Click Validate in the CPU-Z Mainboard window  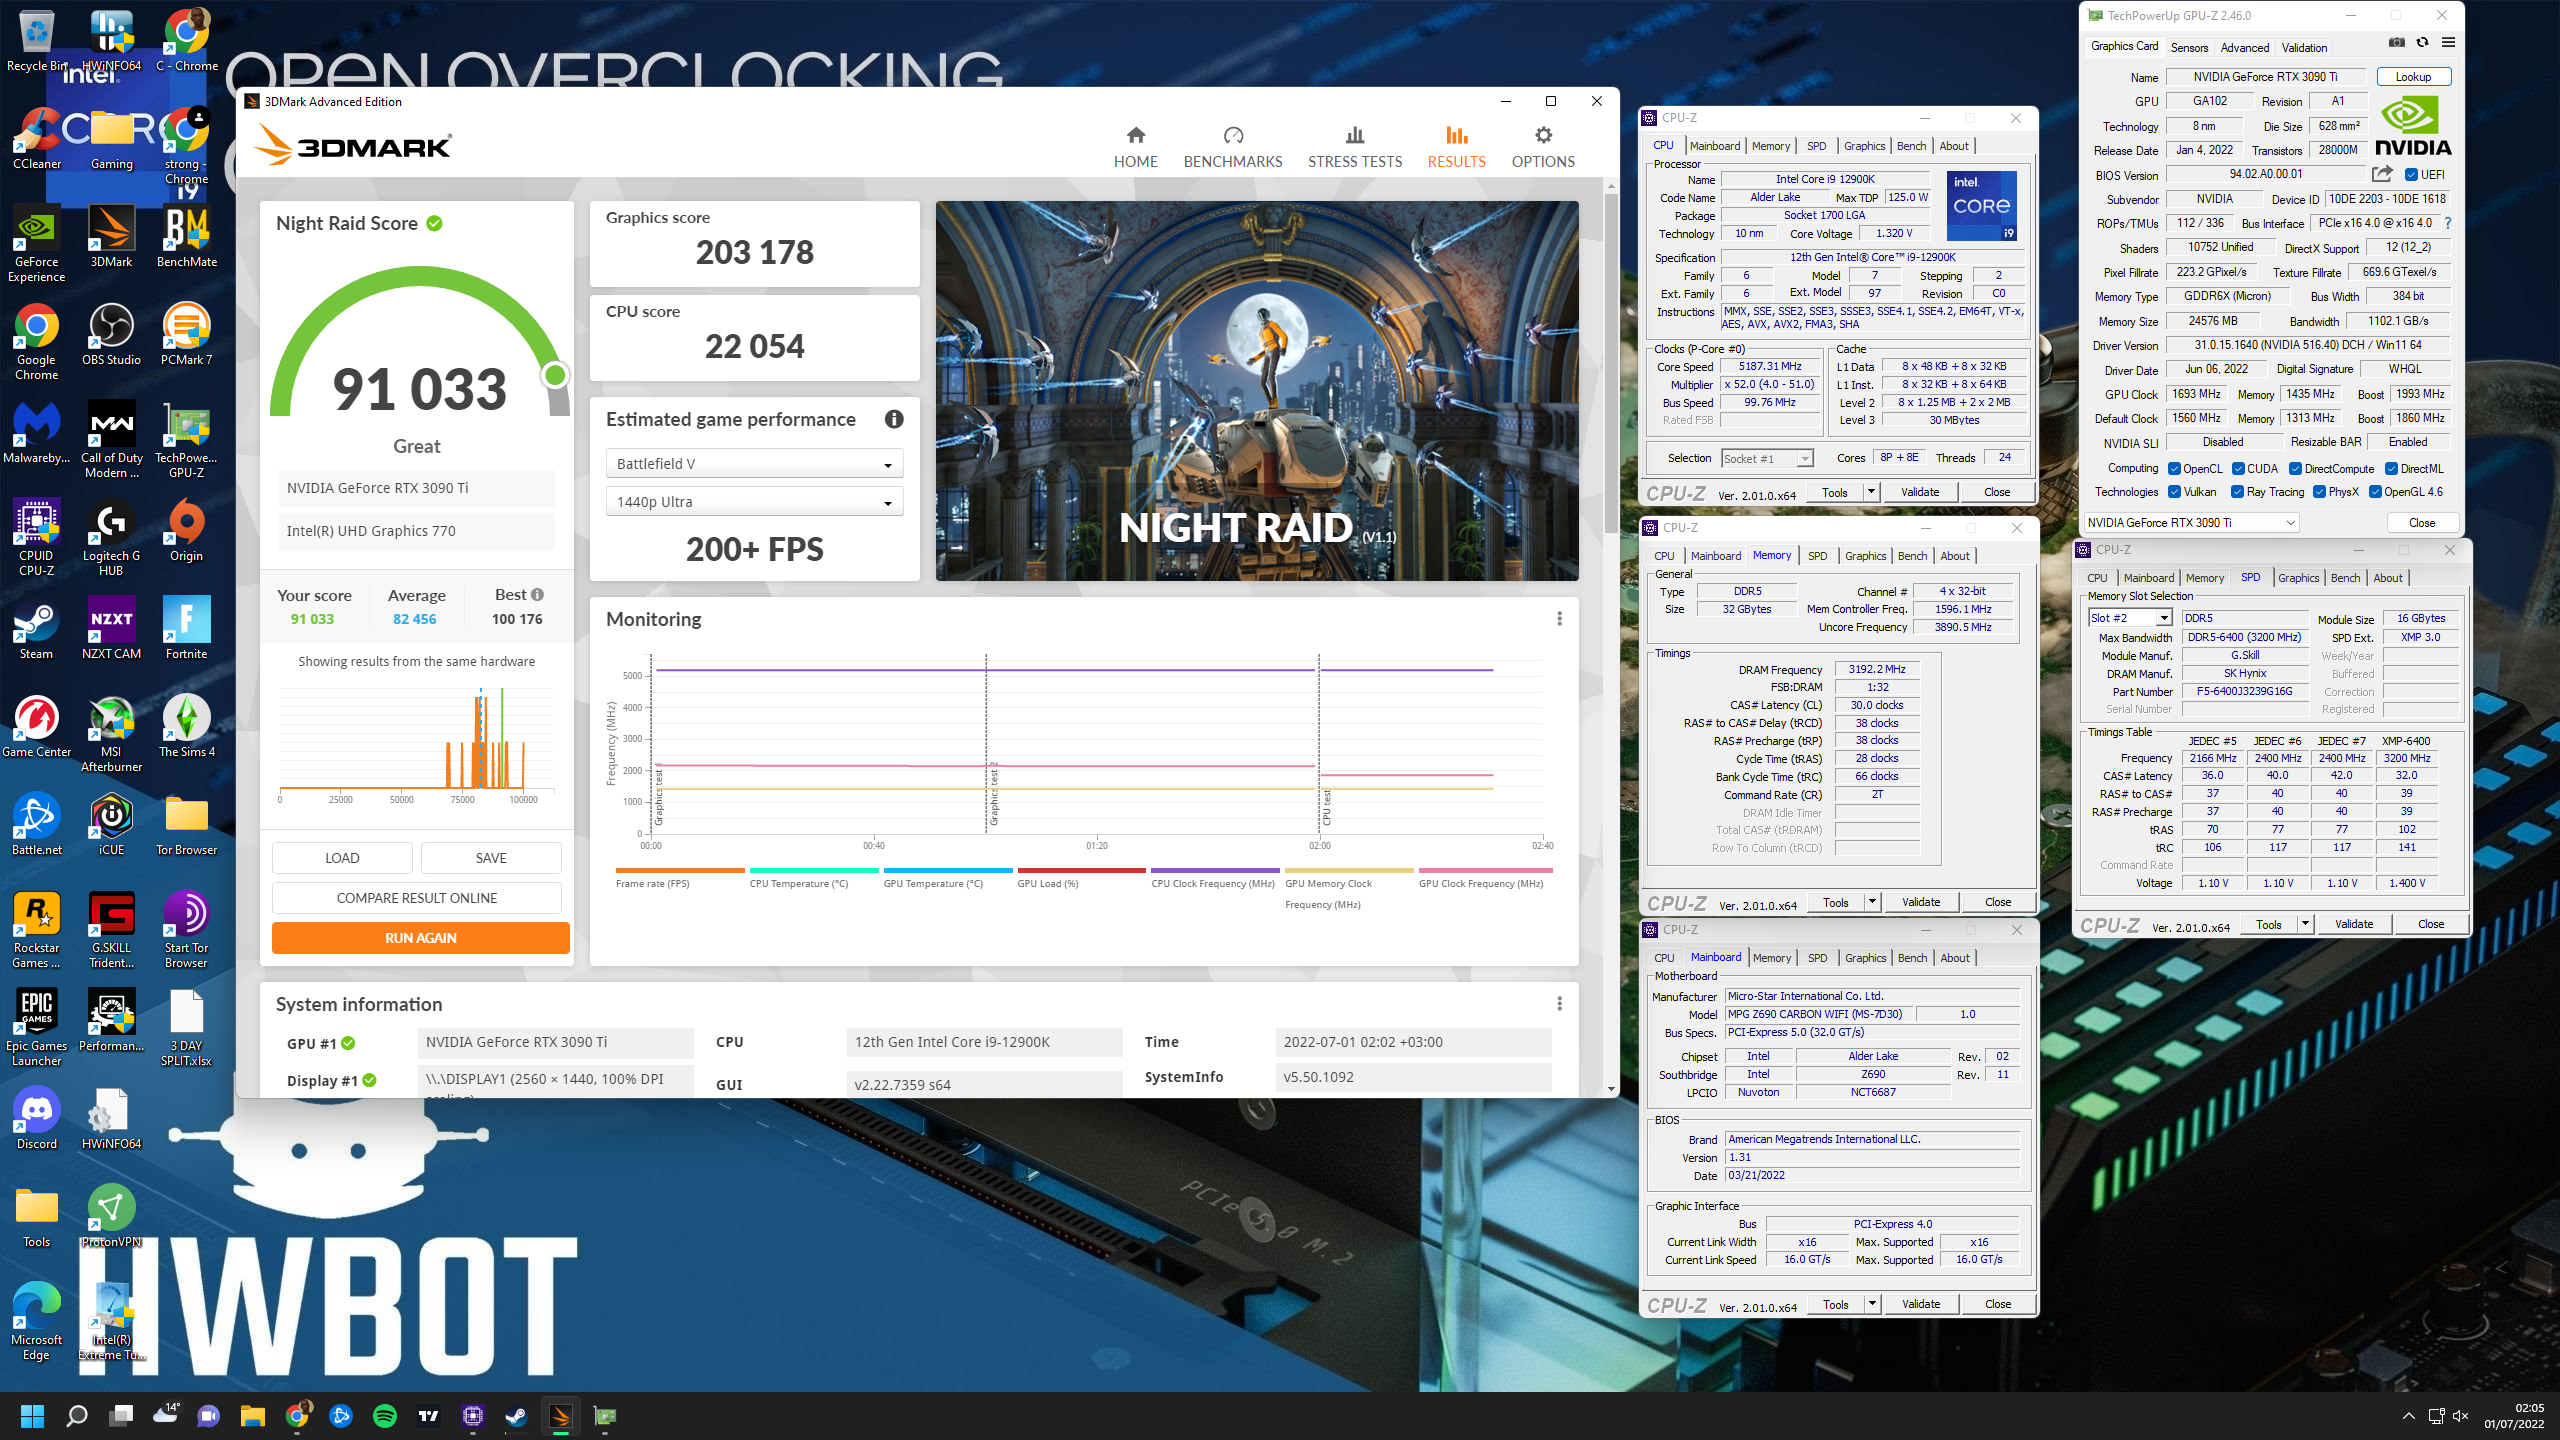pos(1920,1303)
